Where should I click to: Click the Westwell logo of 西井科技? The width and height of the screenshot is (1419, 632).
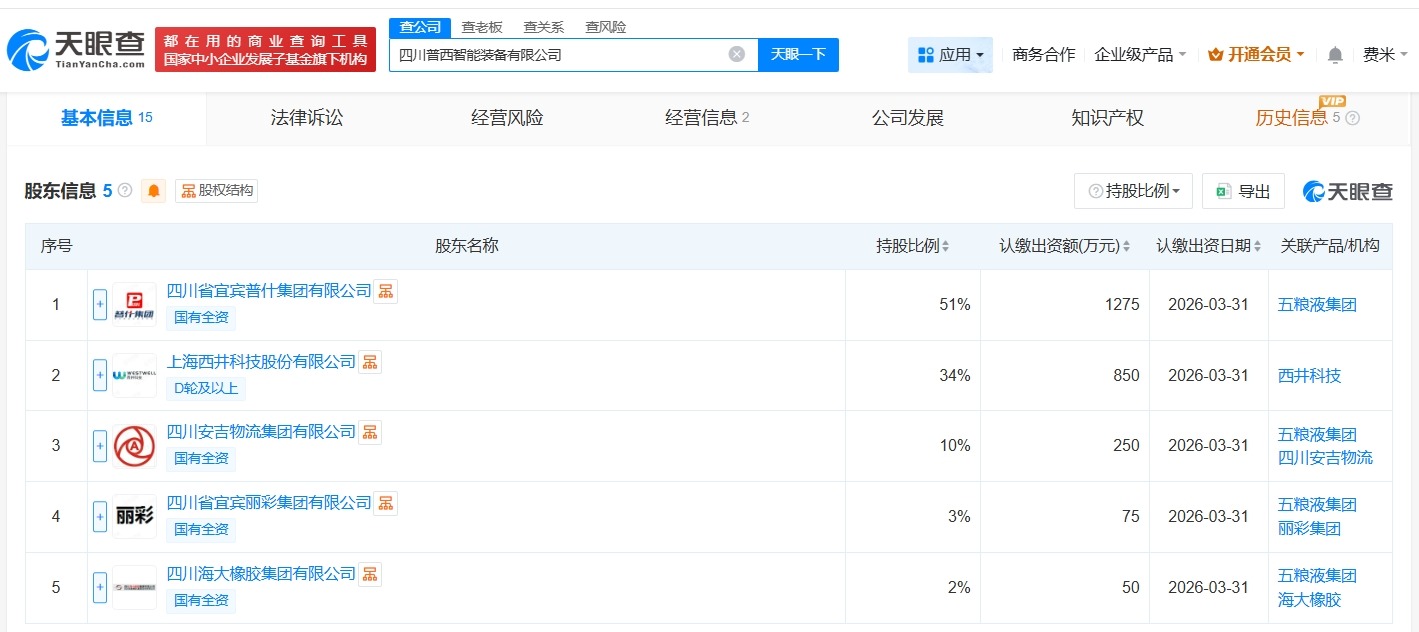pyautogui.click(x=134, y=374)
